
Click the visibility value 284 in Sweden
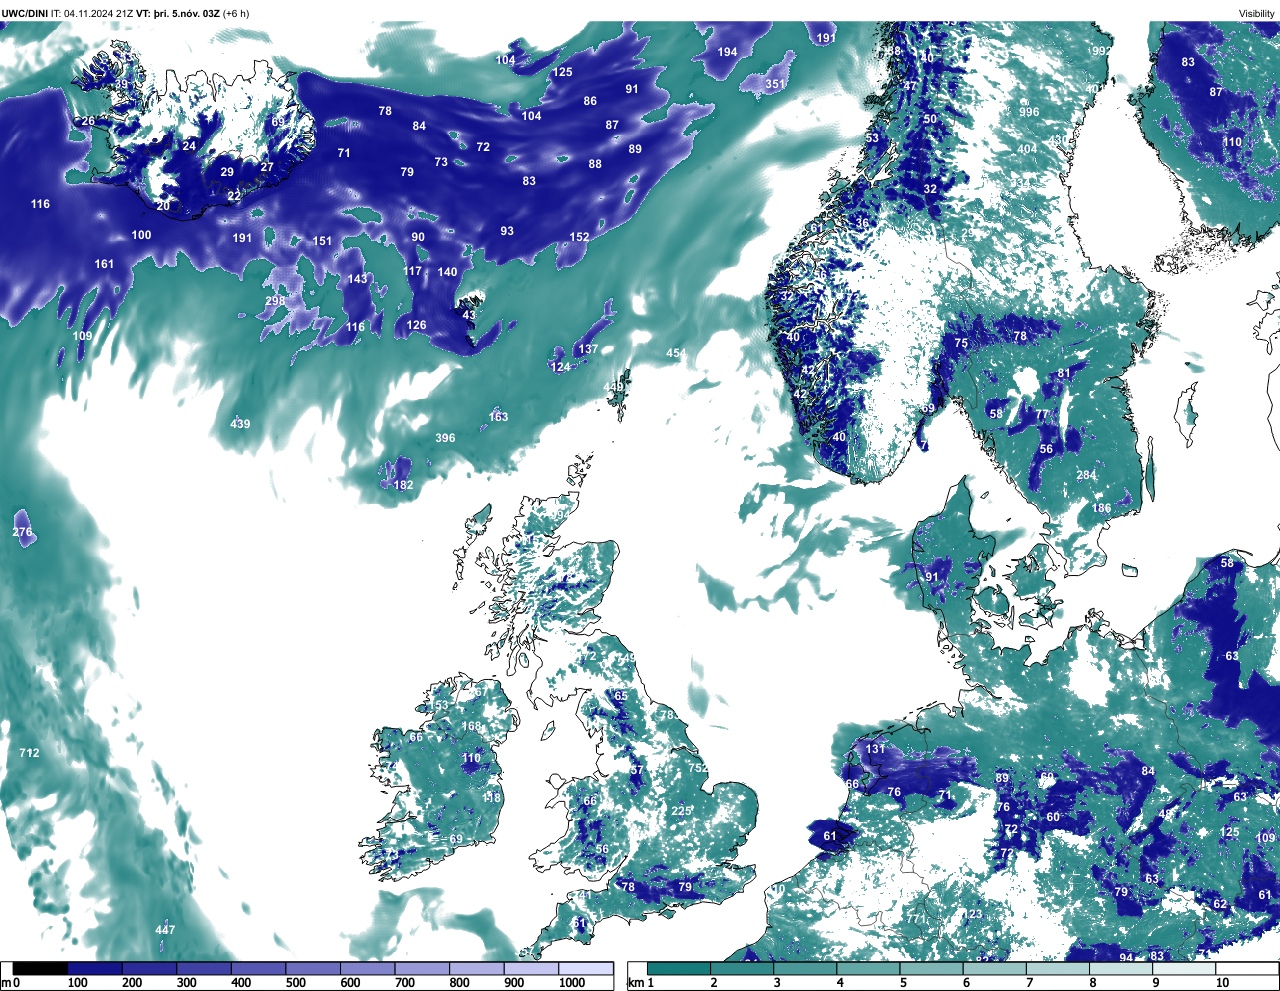pyautogui.click(x=1086, y=475)
